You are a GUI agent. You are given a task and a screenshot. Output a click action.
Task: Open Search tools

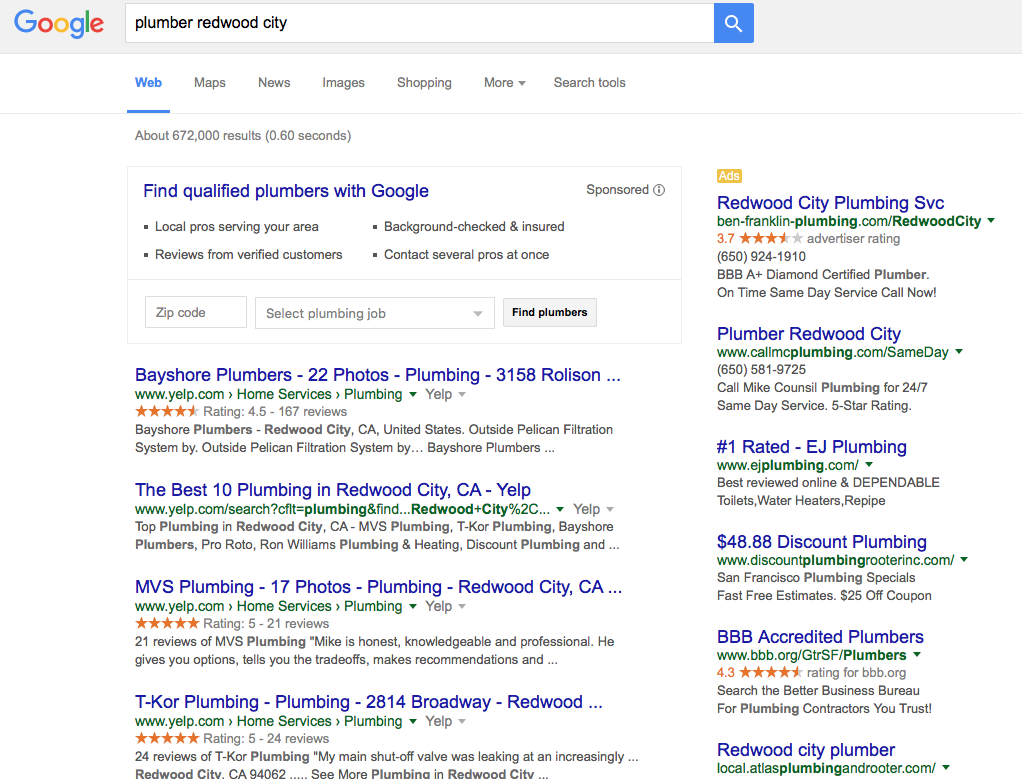(590, 83)
